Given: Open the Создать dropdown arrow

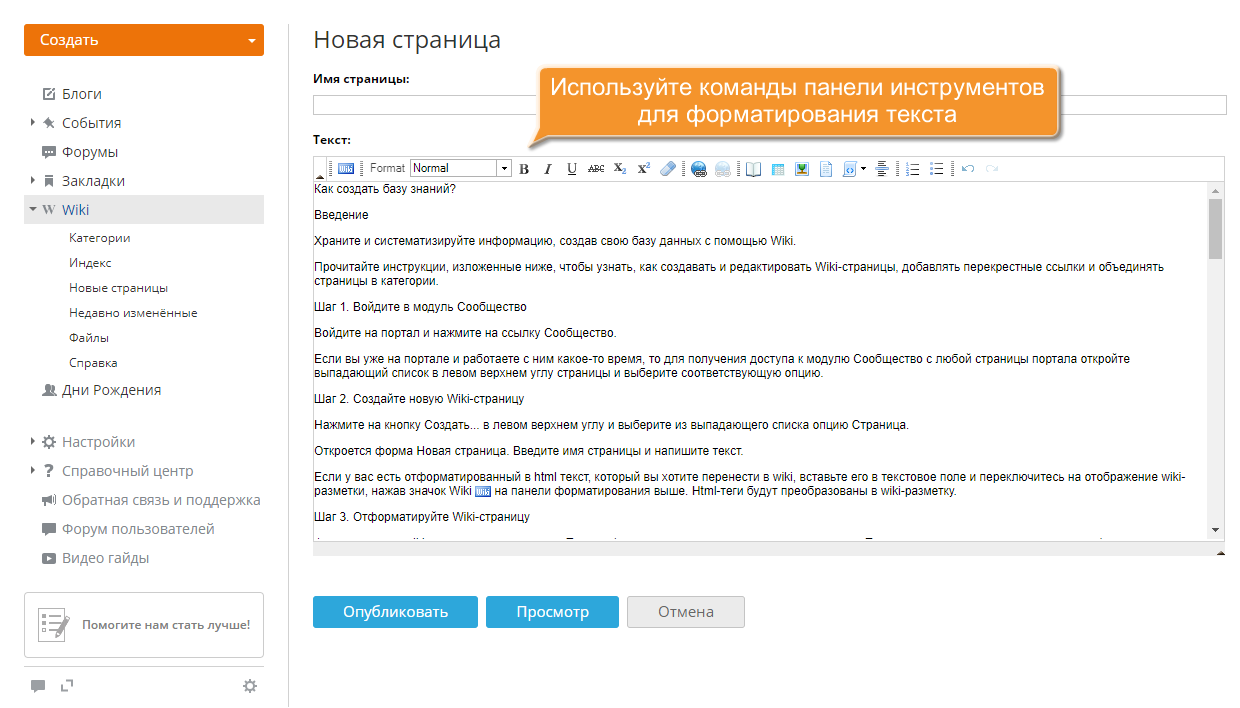Looking at the screenshot, I should click(x=251, y=41).
